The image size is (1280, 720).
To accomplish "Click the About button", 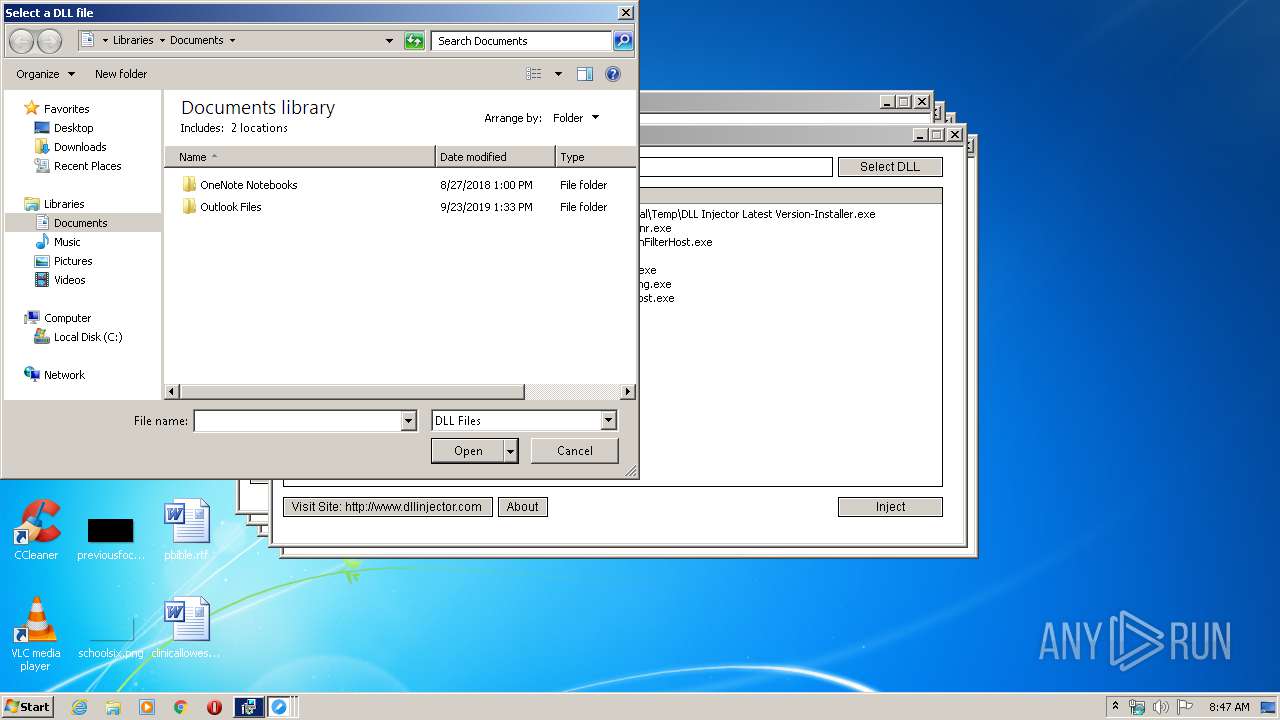I will tap(522, 507).
